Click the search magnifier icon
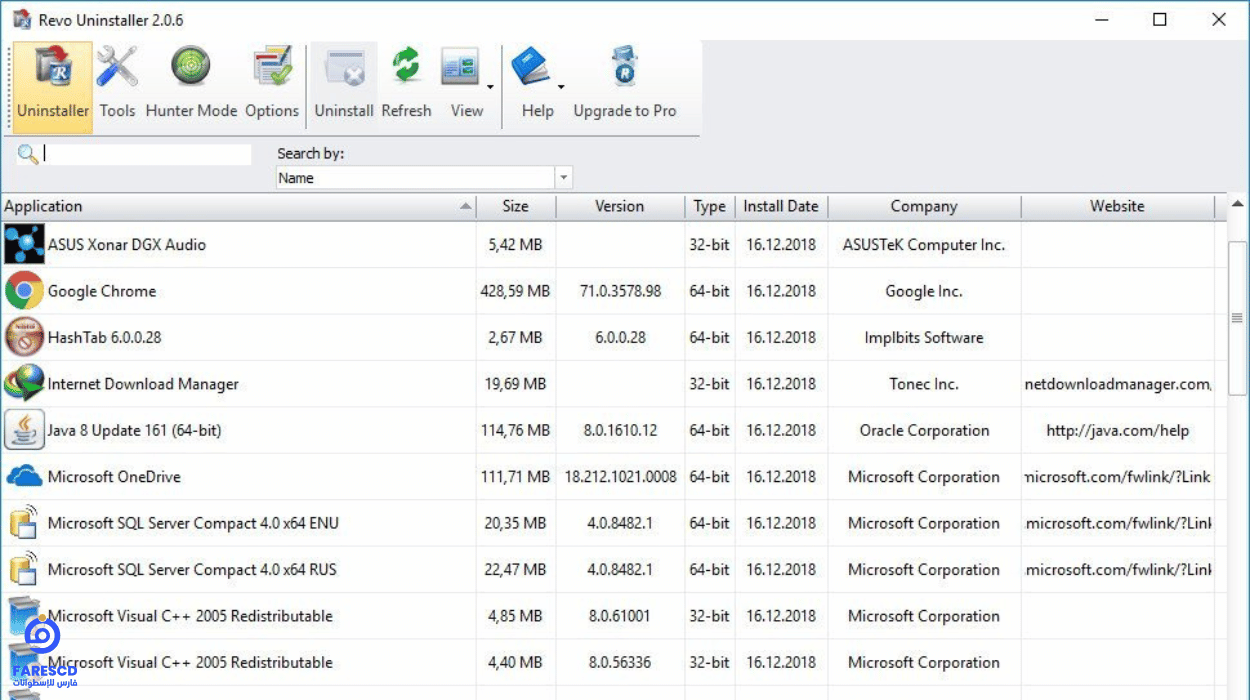The height and width of the screenshot is (700, 1250). point(28,154)
